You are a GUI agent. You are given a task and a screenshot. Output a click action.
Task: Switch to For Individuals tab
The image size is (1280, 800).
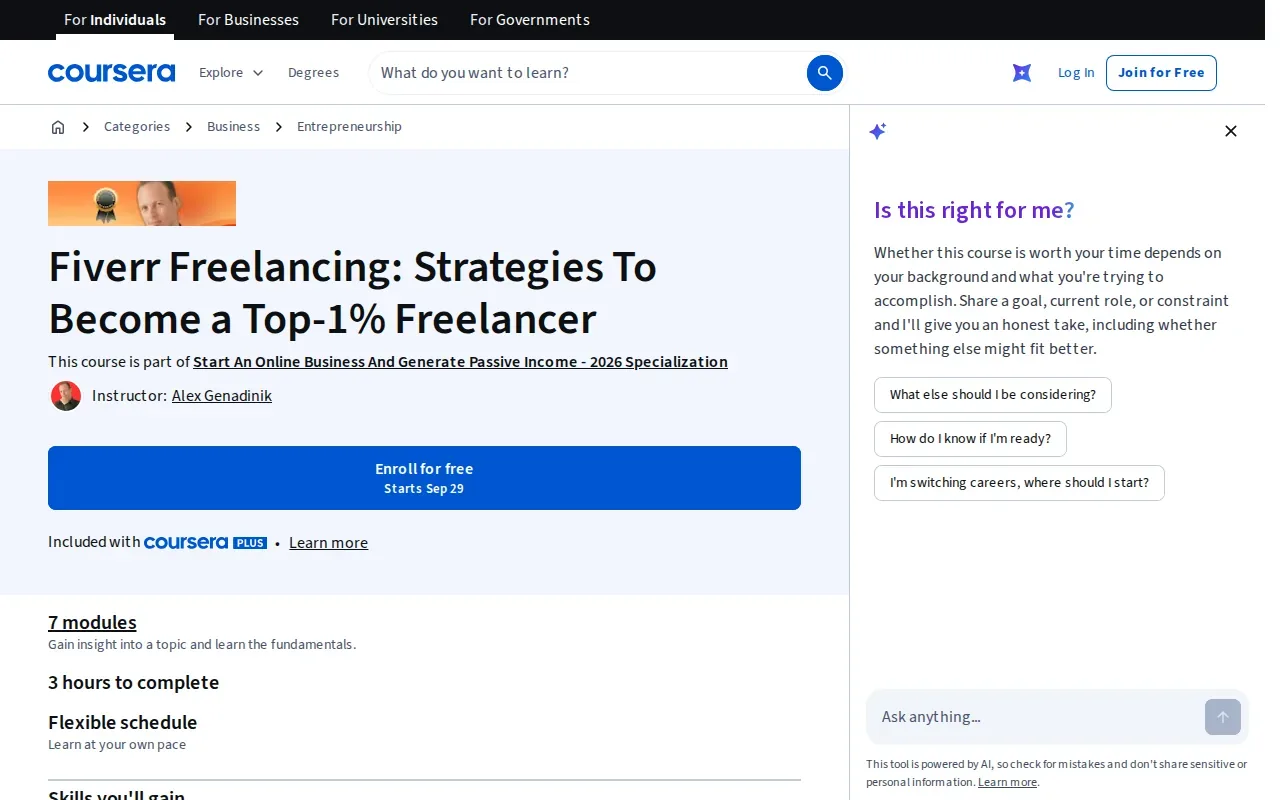pos(115,20)
